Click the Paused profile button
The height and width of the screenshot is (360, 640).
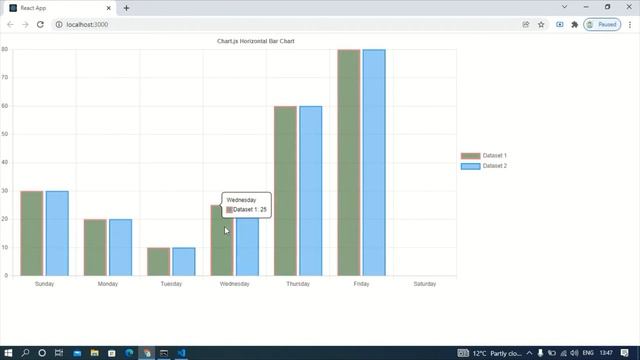click(602, 24)
